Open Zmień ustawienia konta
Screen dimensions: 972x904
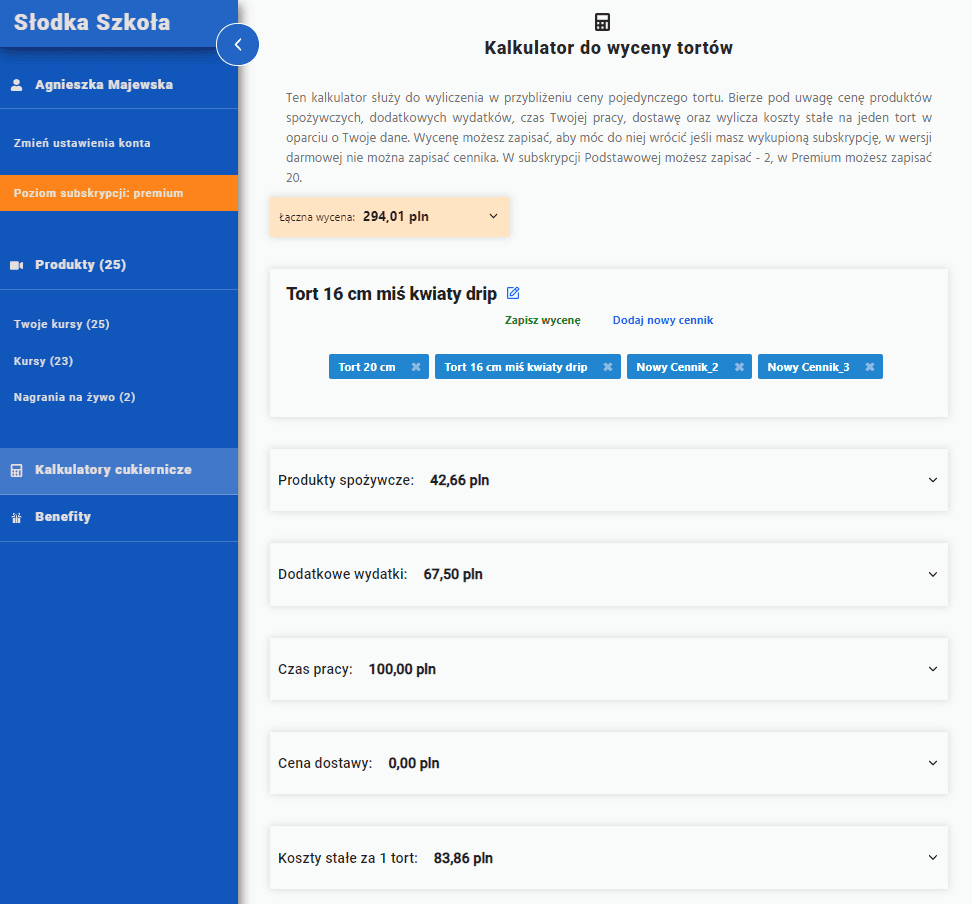[x=82, y=143]
